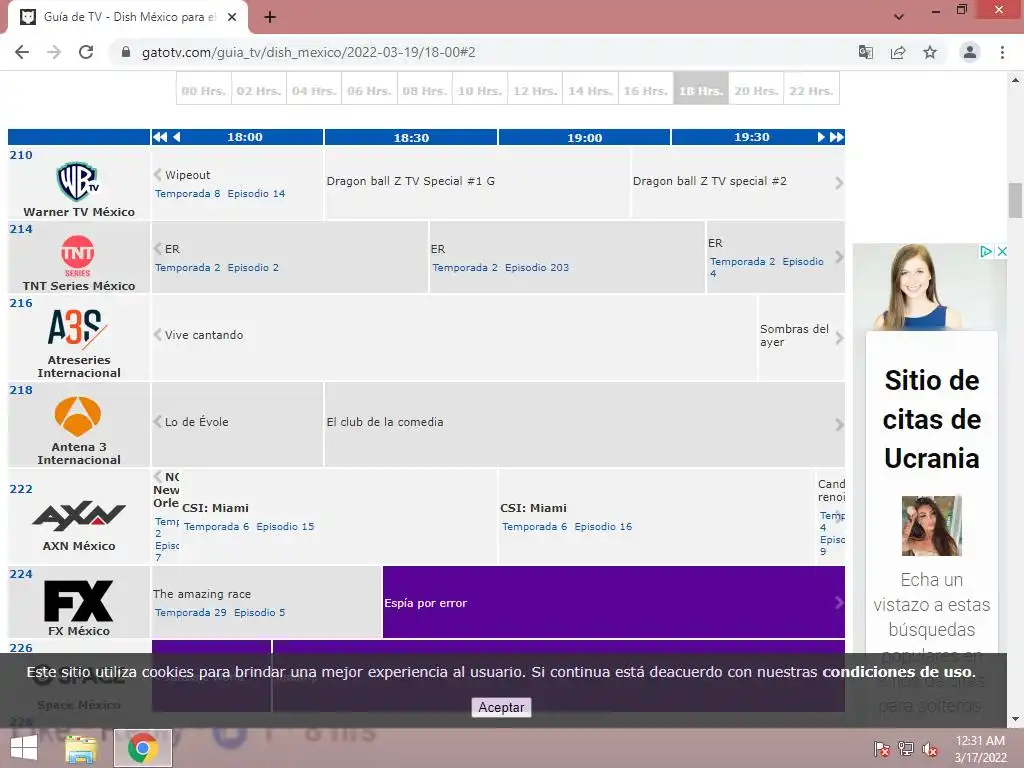
Task: Click the browser forward arrow
Action: [54, 52]
